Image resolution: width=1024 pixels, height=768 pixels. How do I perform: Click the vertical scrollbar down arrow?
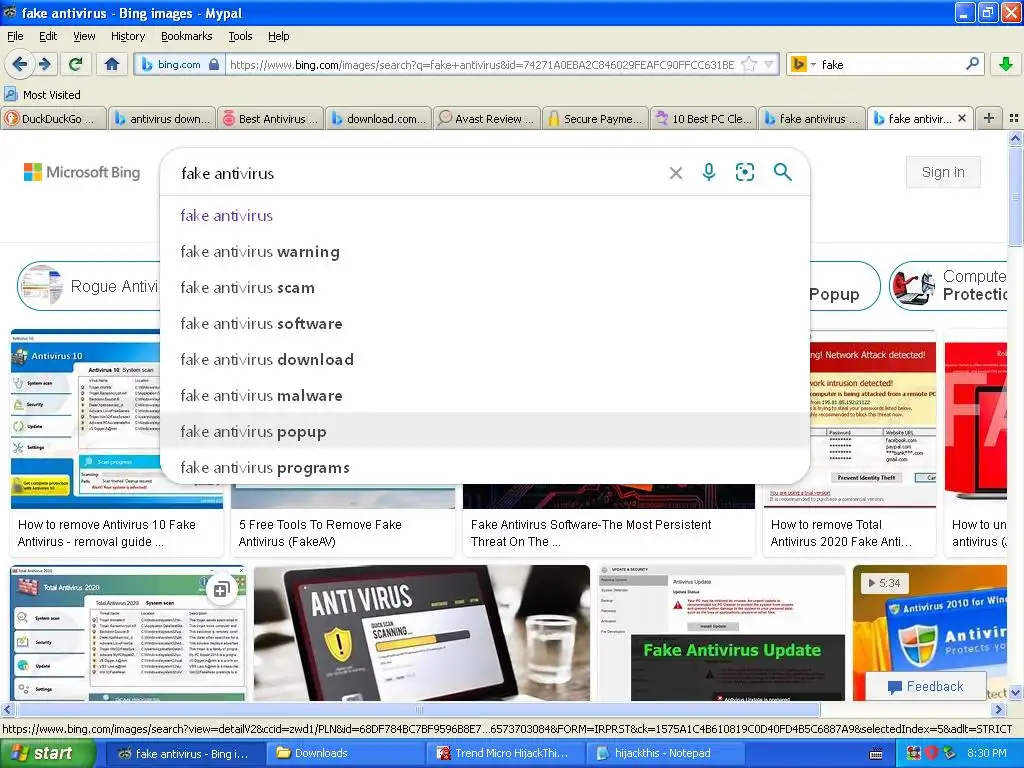[1015, 693]
